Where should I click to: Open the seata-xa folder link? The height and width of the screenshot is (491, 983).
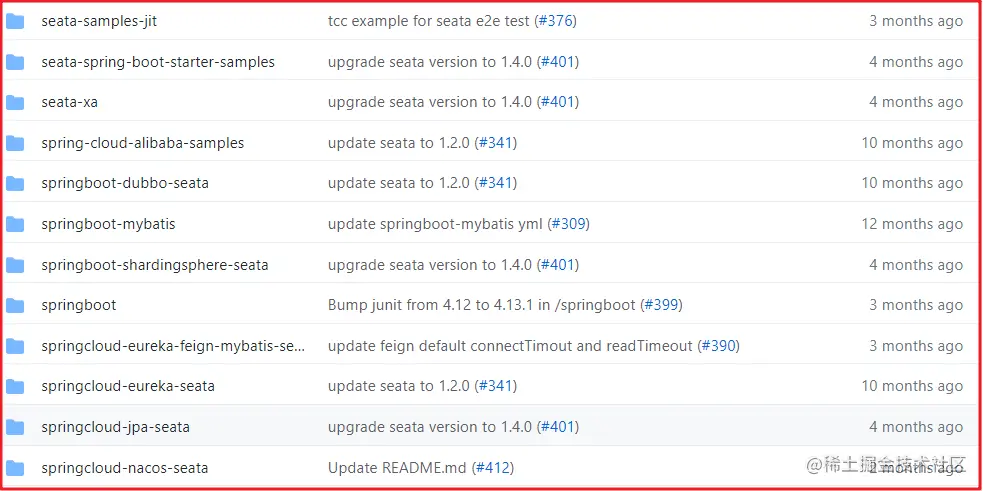click(70, 102)
